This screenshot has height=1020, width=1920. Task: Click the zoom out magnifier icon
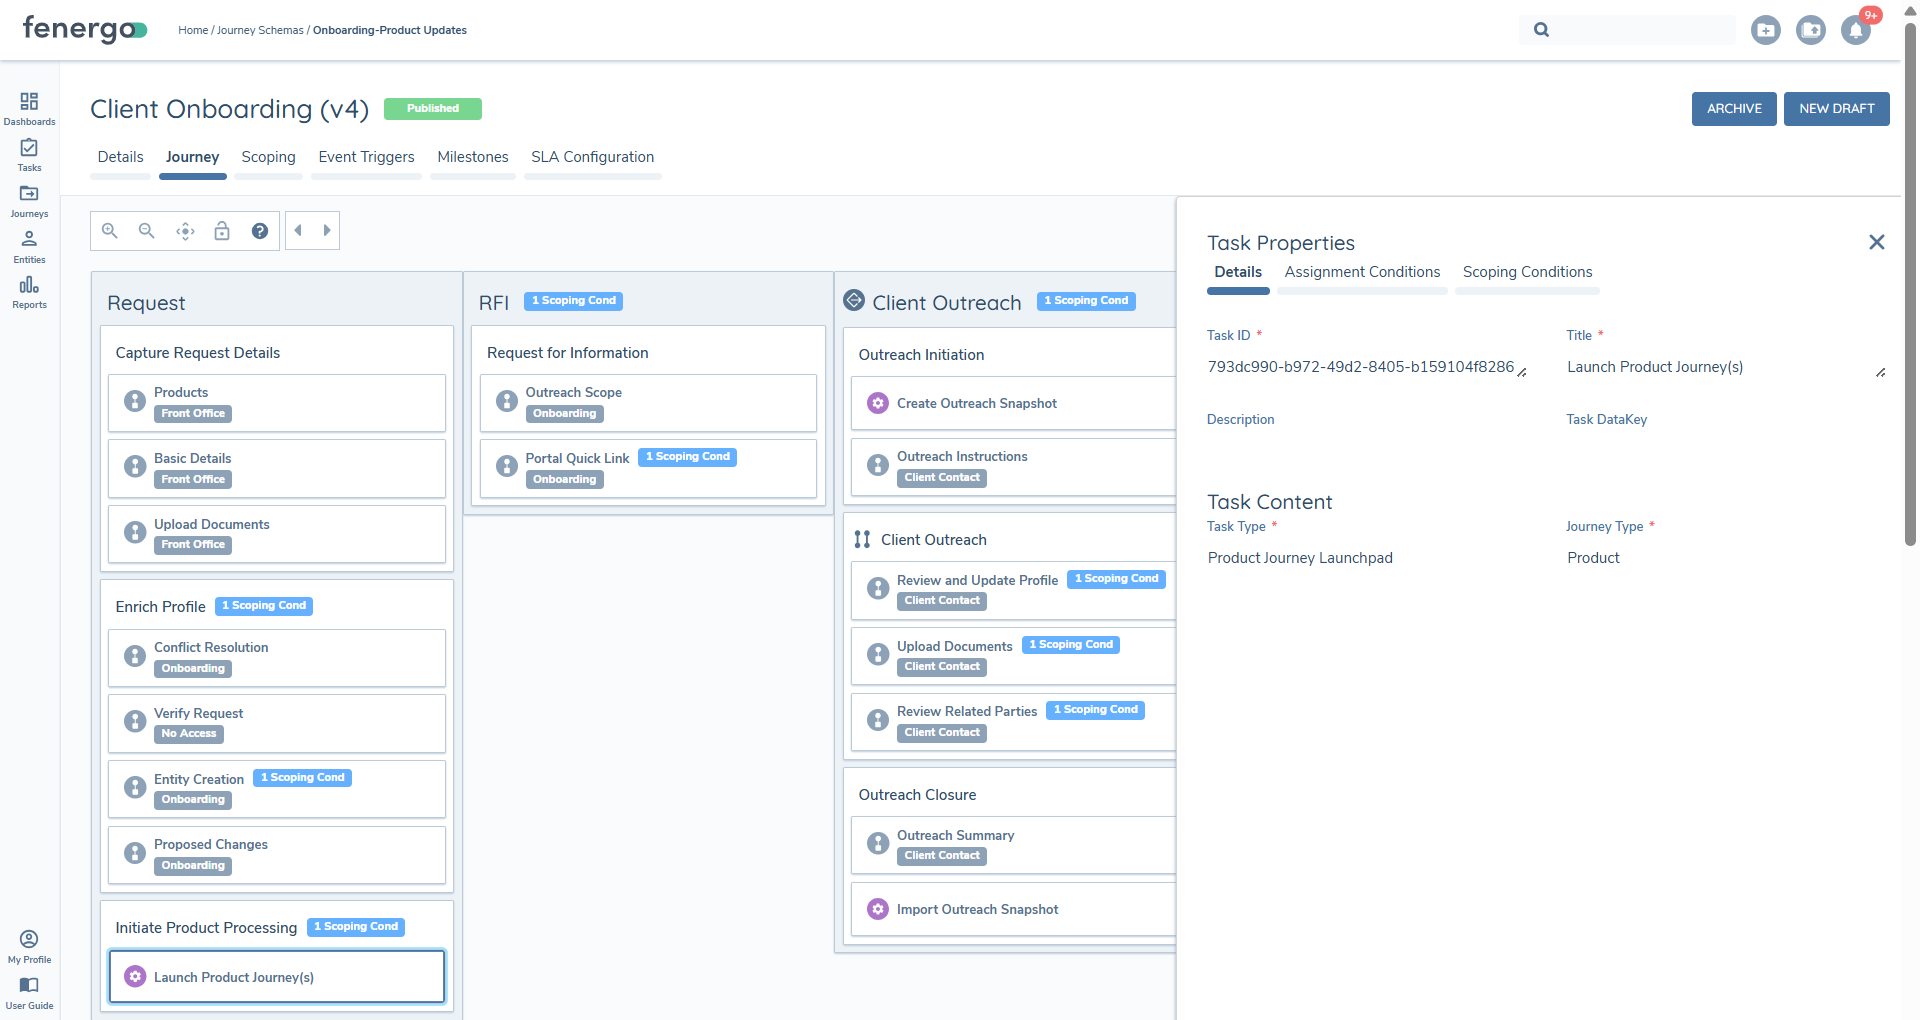147,231
